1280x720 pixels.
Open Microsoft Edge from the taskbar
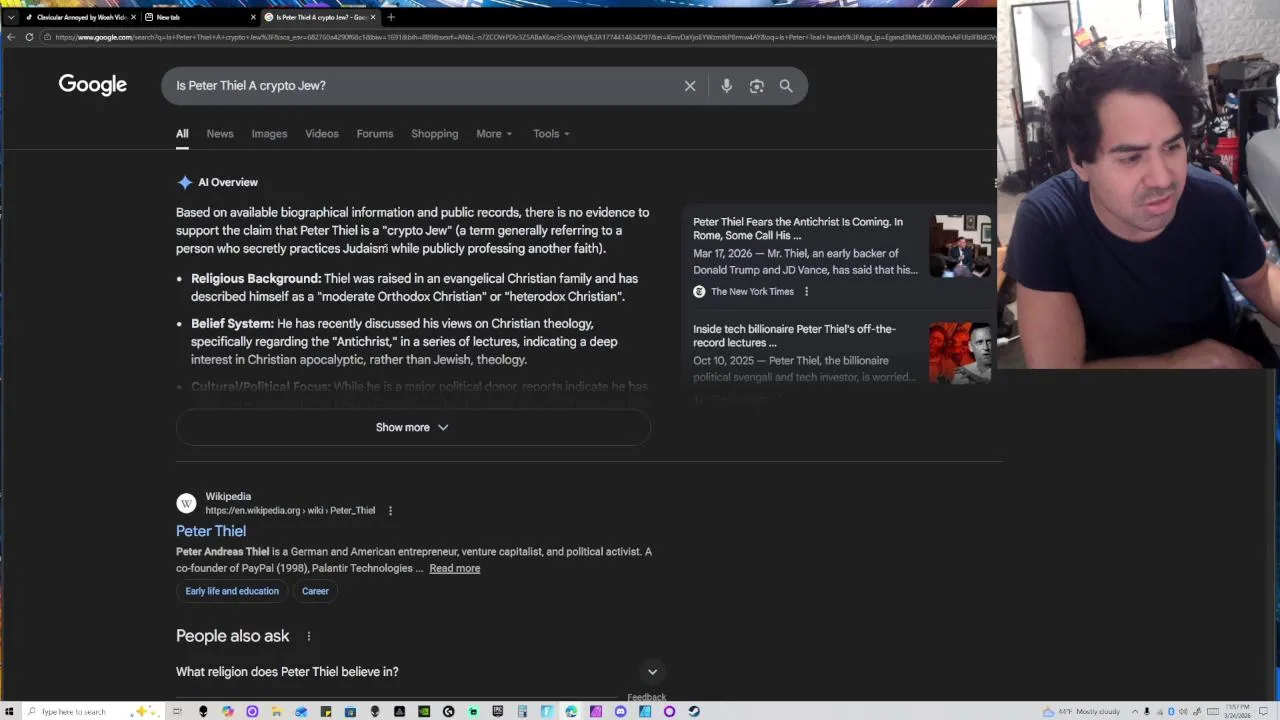coord(571,711)
